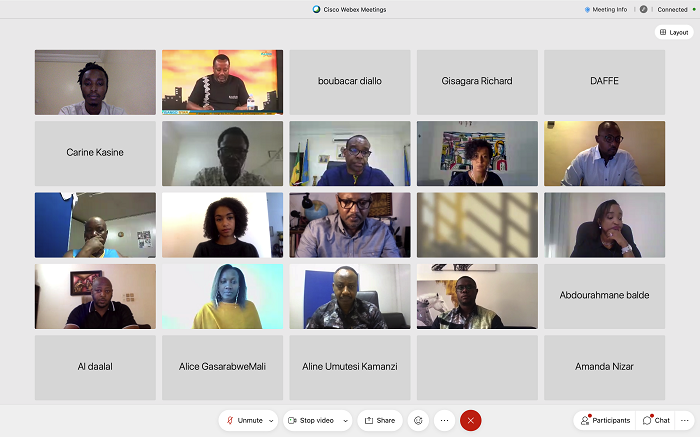Click the Cisco Webex Meetings logo icon
700x437 pixels.
[317, 9]
